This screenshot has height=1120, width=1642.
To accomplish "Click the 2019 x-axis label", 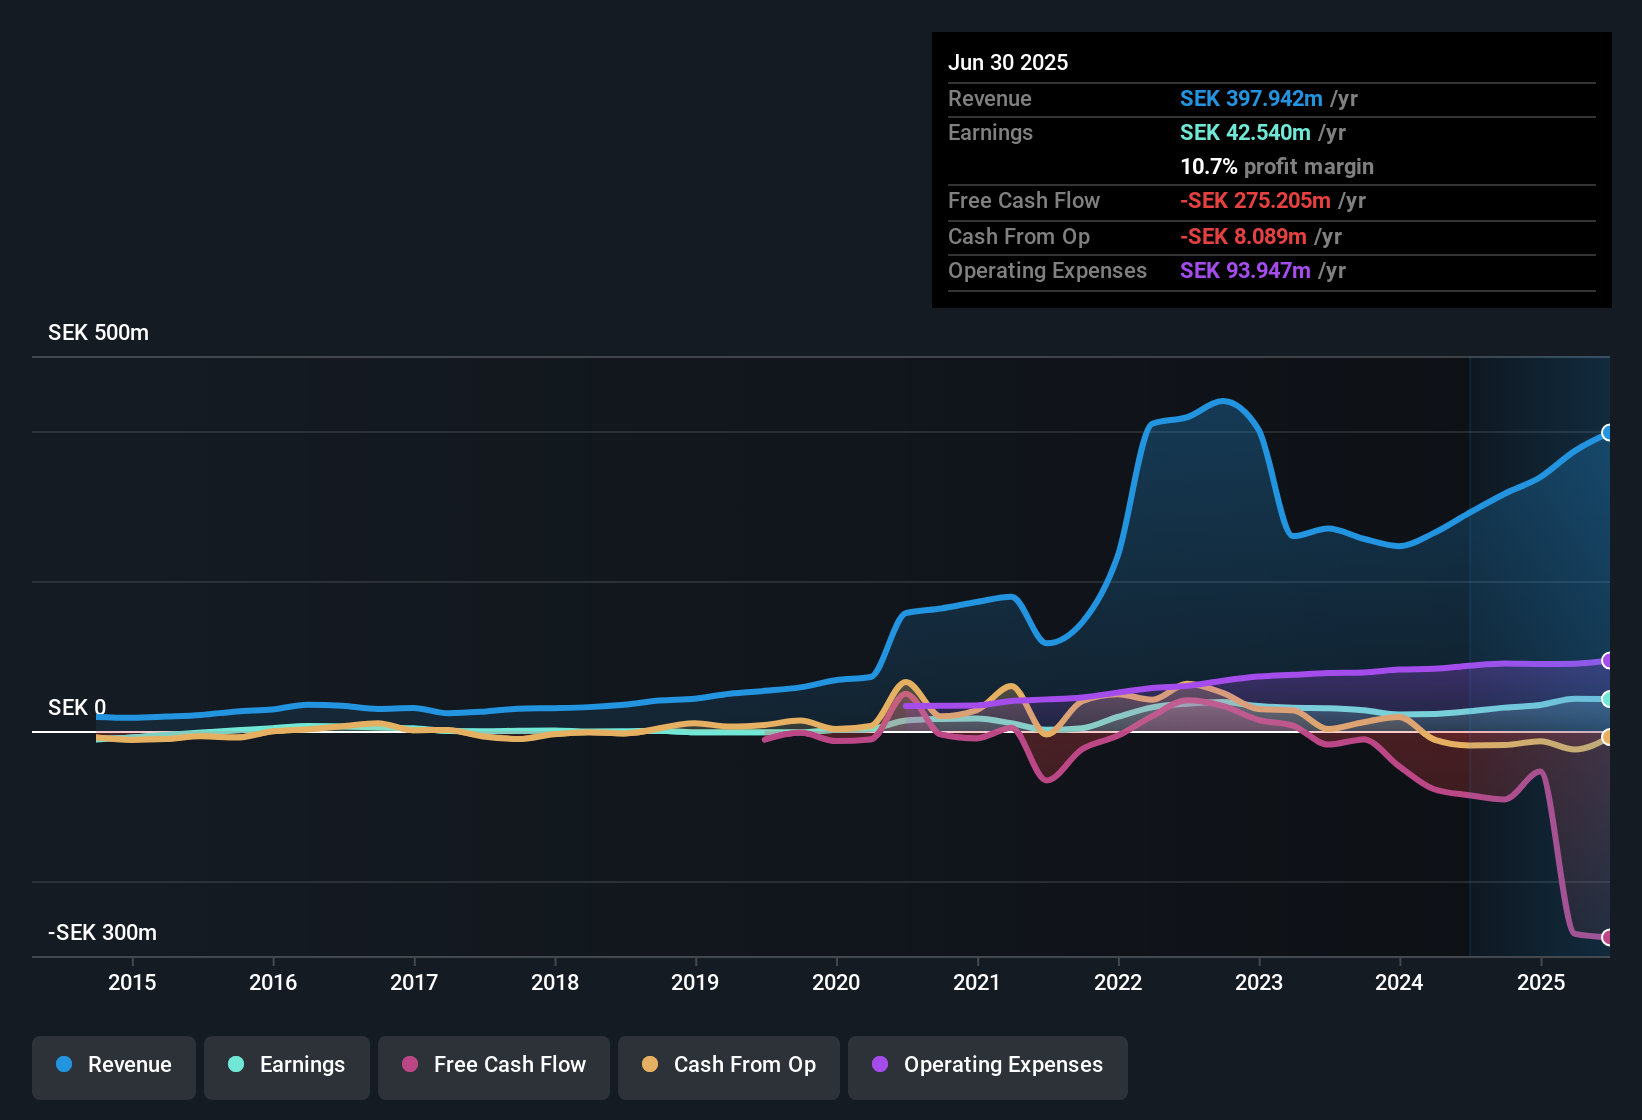I will [695, 983].
